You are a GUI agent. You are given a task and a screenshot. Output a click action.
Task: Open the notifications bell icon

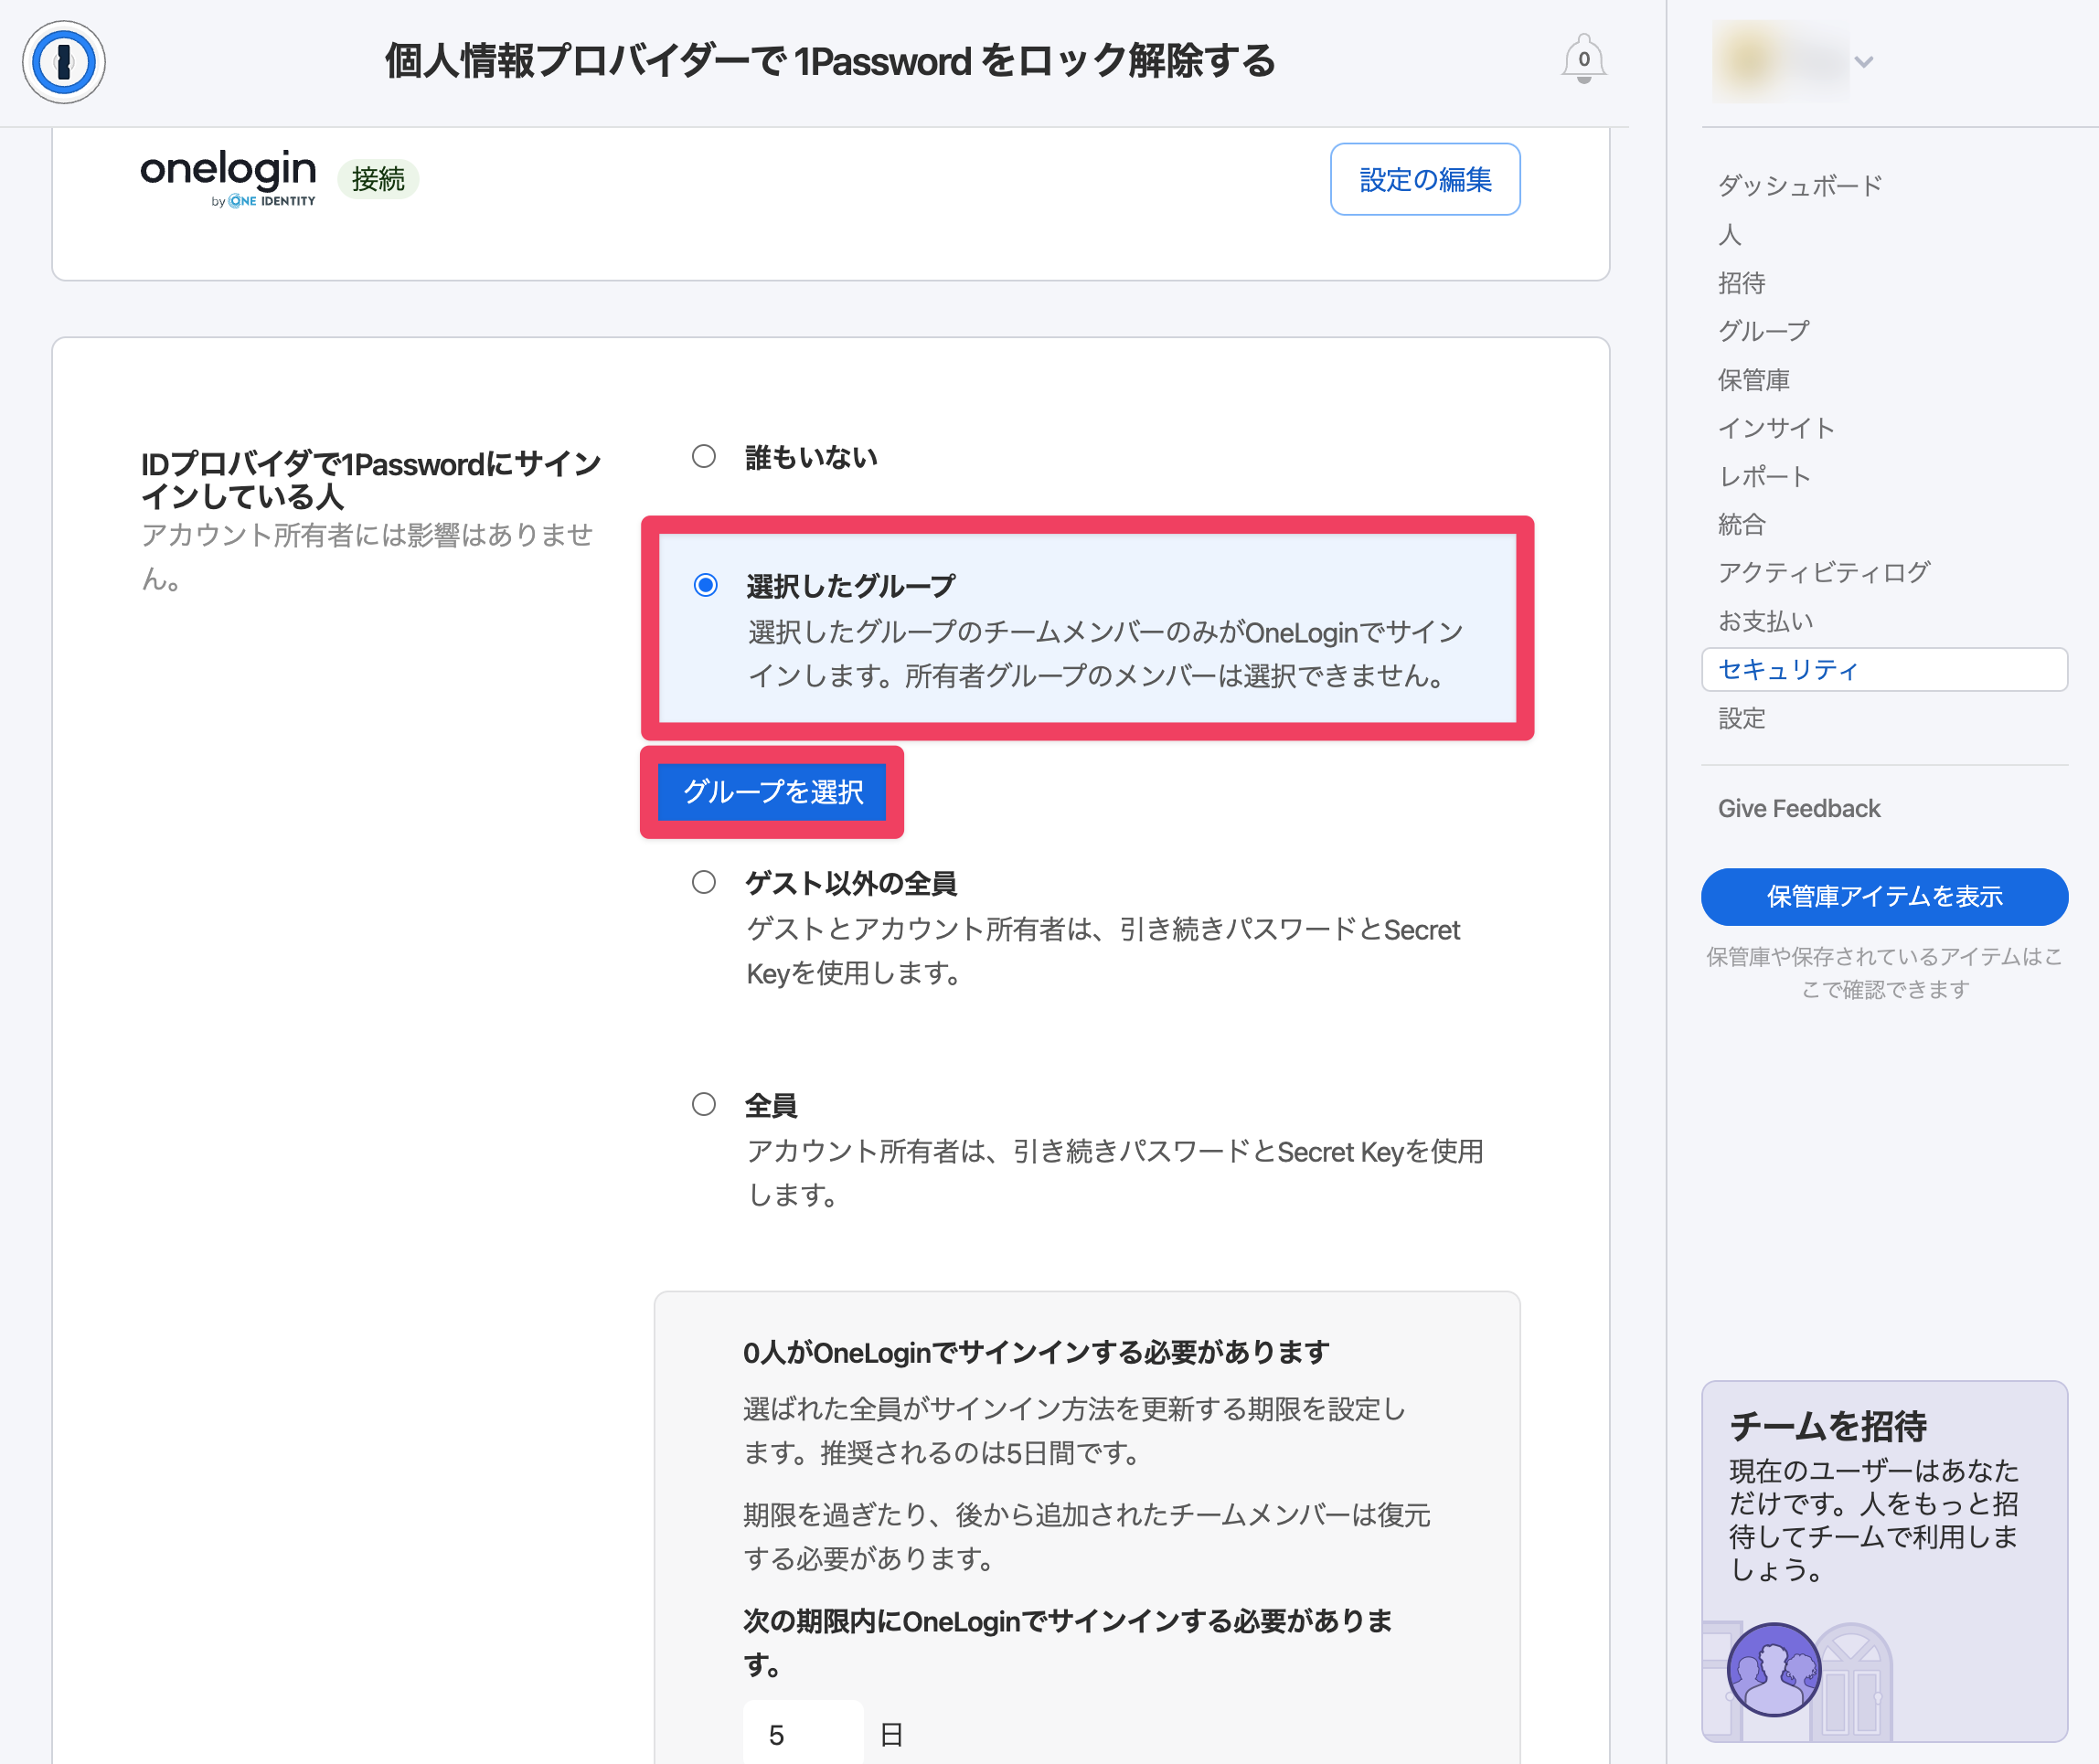click(1583, 60)
